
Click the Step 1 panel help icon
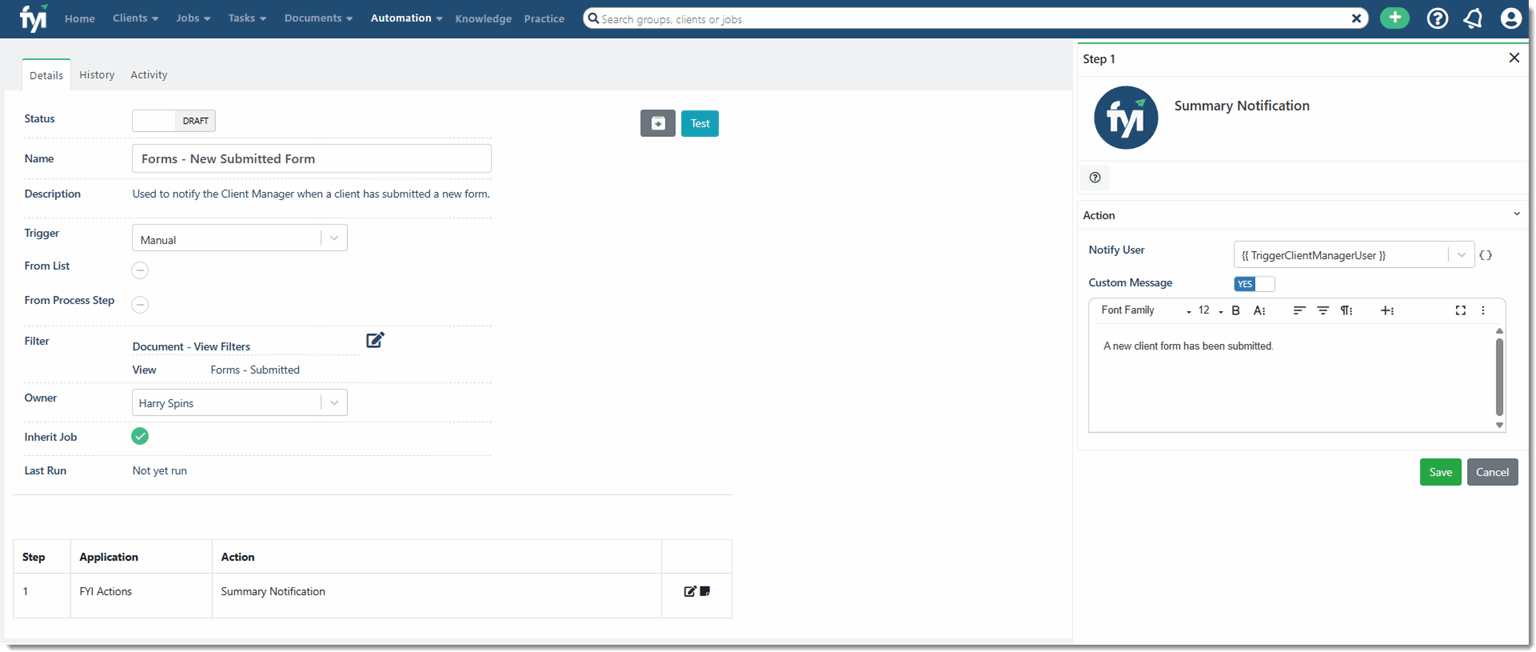tap(1095, 177)
